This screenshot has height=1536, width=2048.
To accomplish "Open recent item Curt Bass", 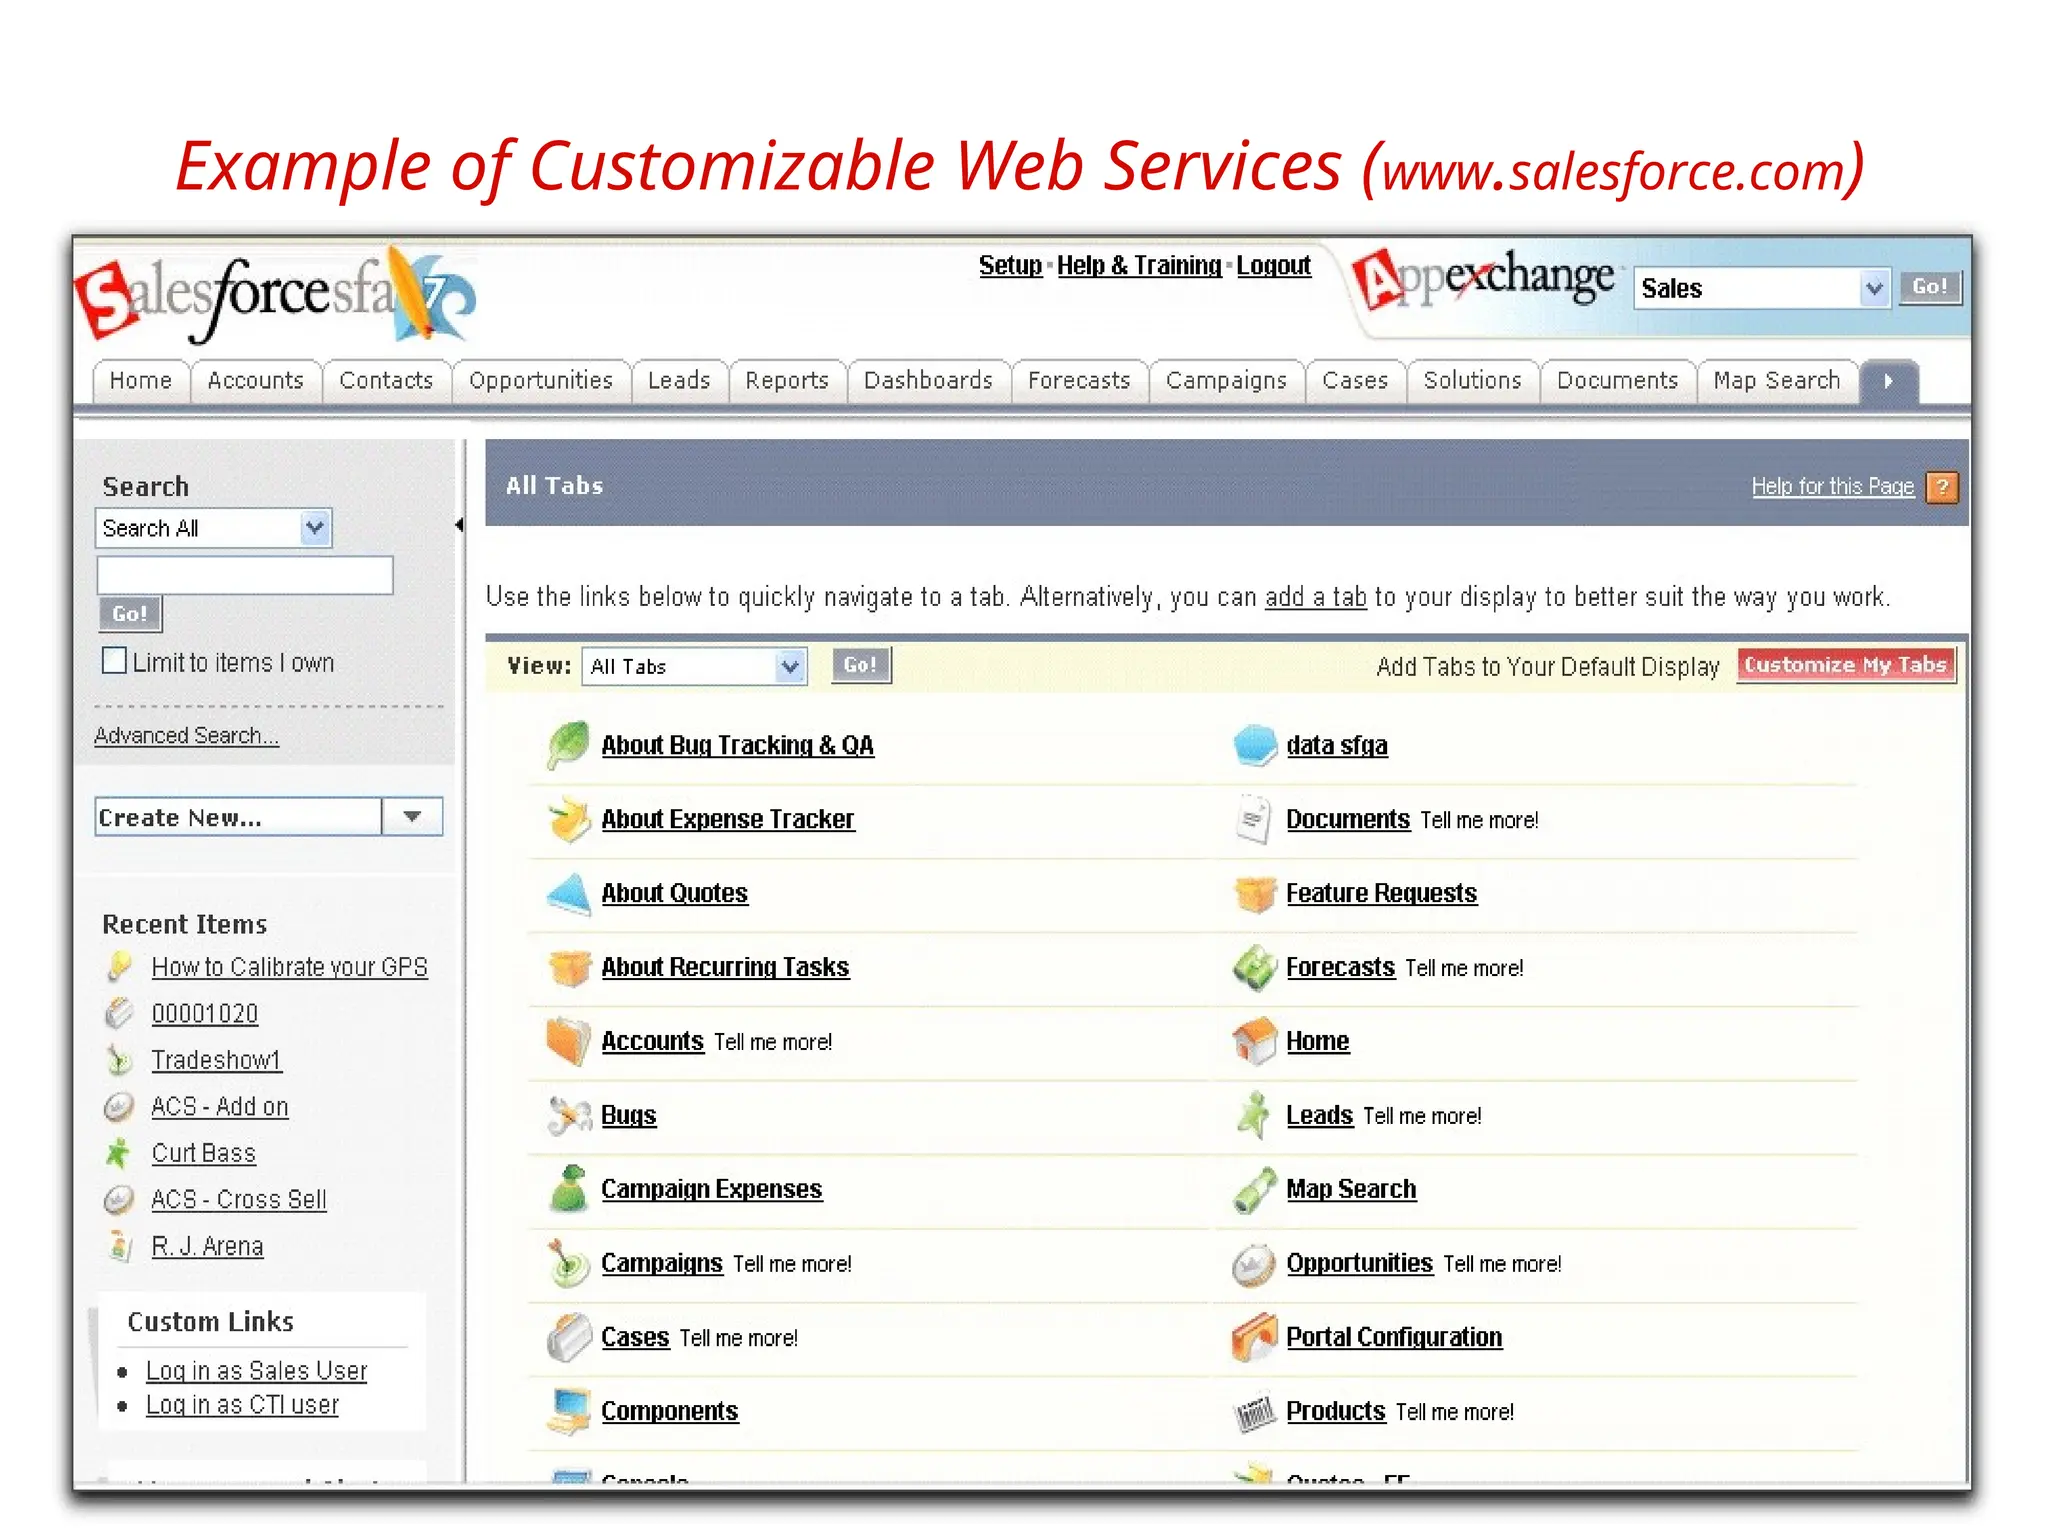I will coord(204,1153).
